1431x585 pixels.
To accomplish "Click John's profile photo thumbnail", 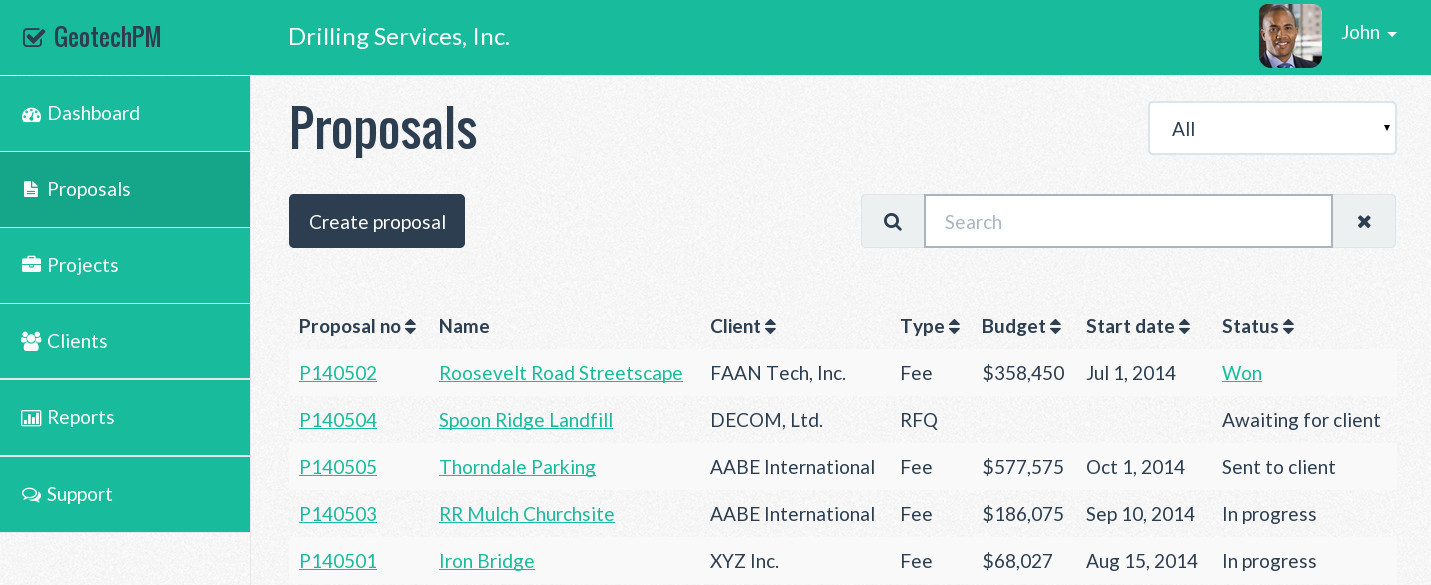I will [x=1290, y=36].
